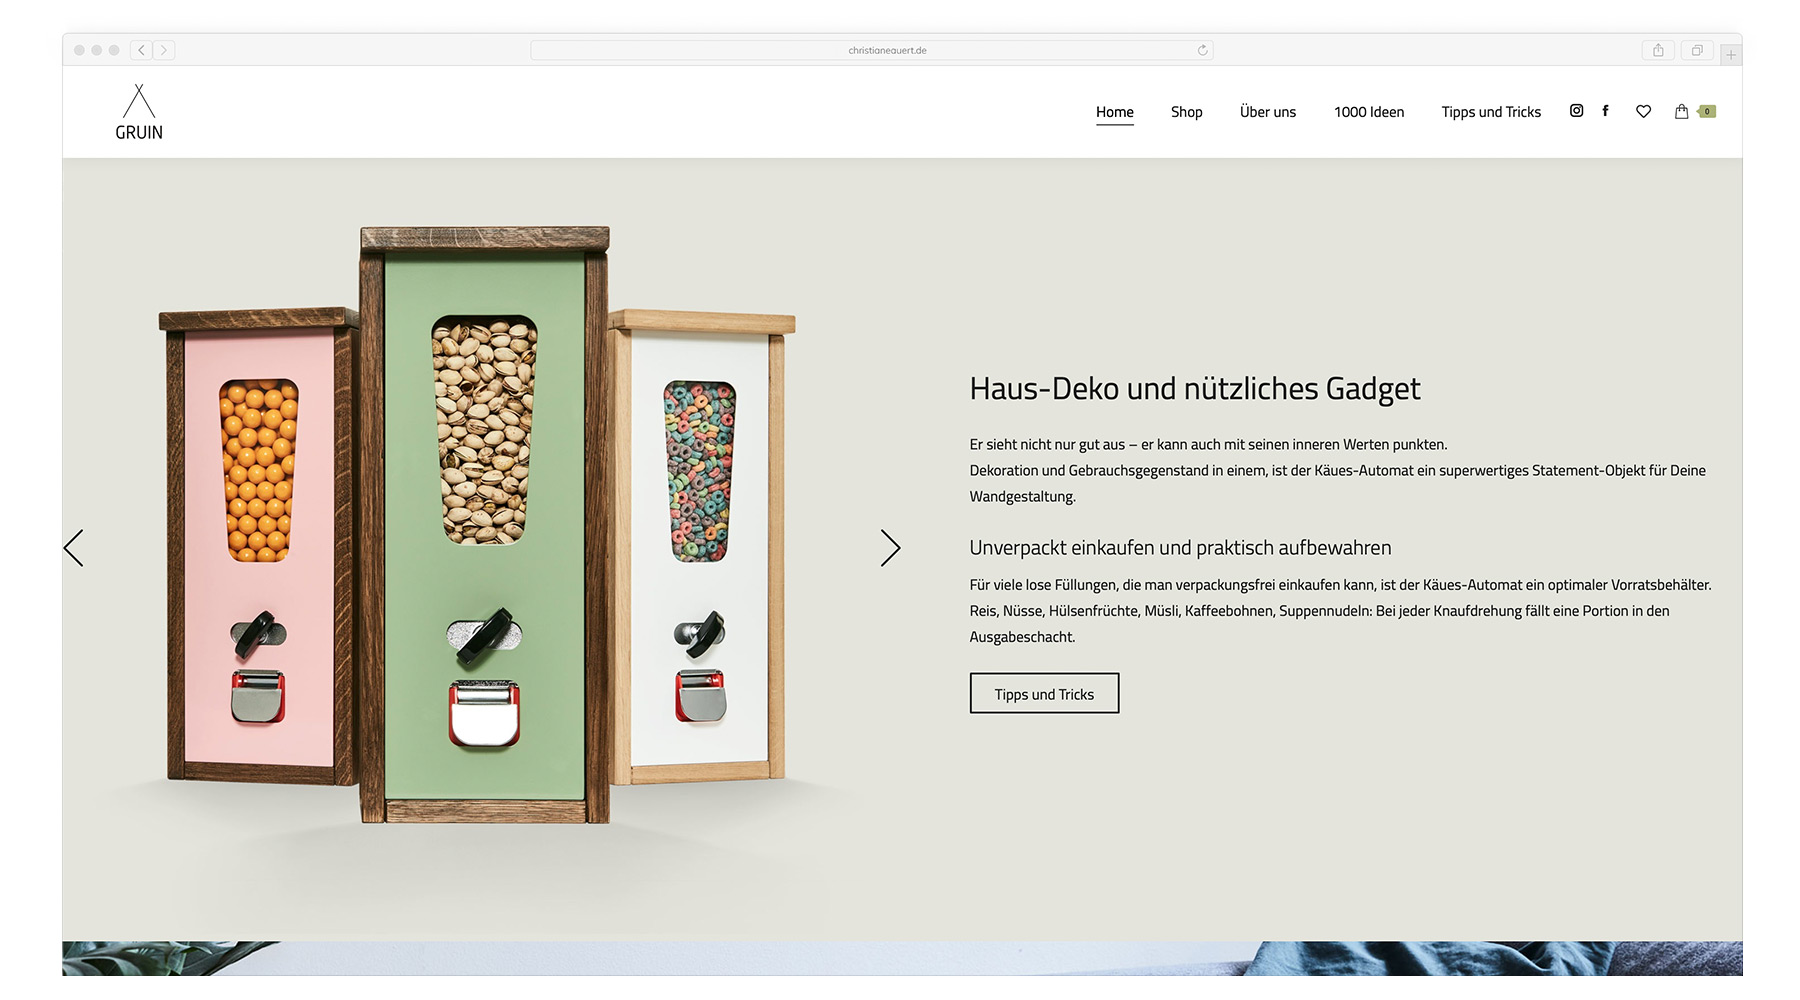Click the browser share icon

point(1658,50)
